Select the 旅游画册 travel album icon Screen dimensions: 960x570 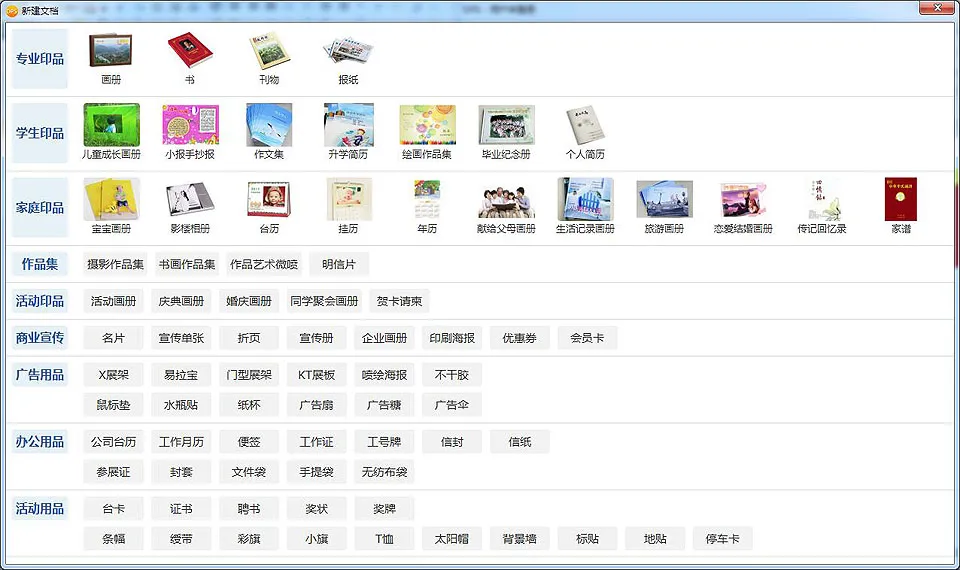pyautogui.click(x=664, y=200)
